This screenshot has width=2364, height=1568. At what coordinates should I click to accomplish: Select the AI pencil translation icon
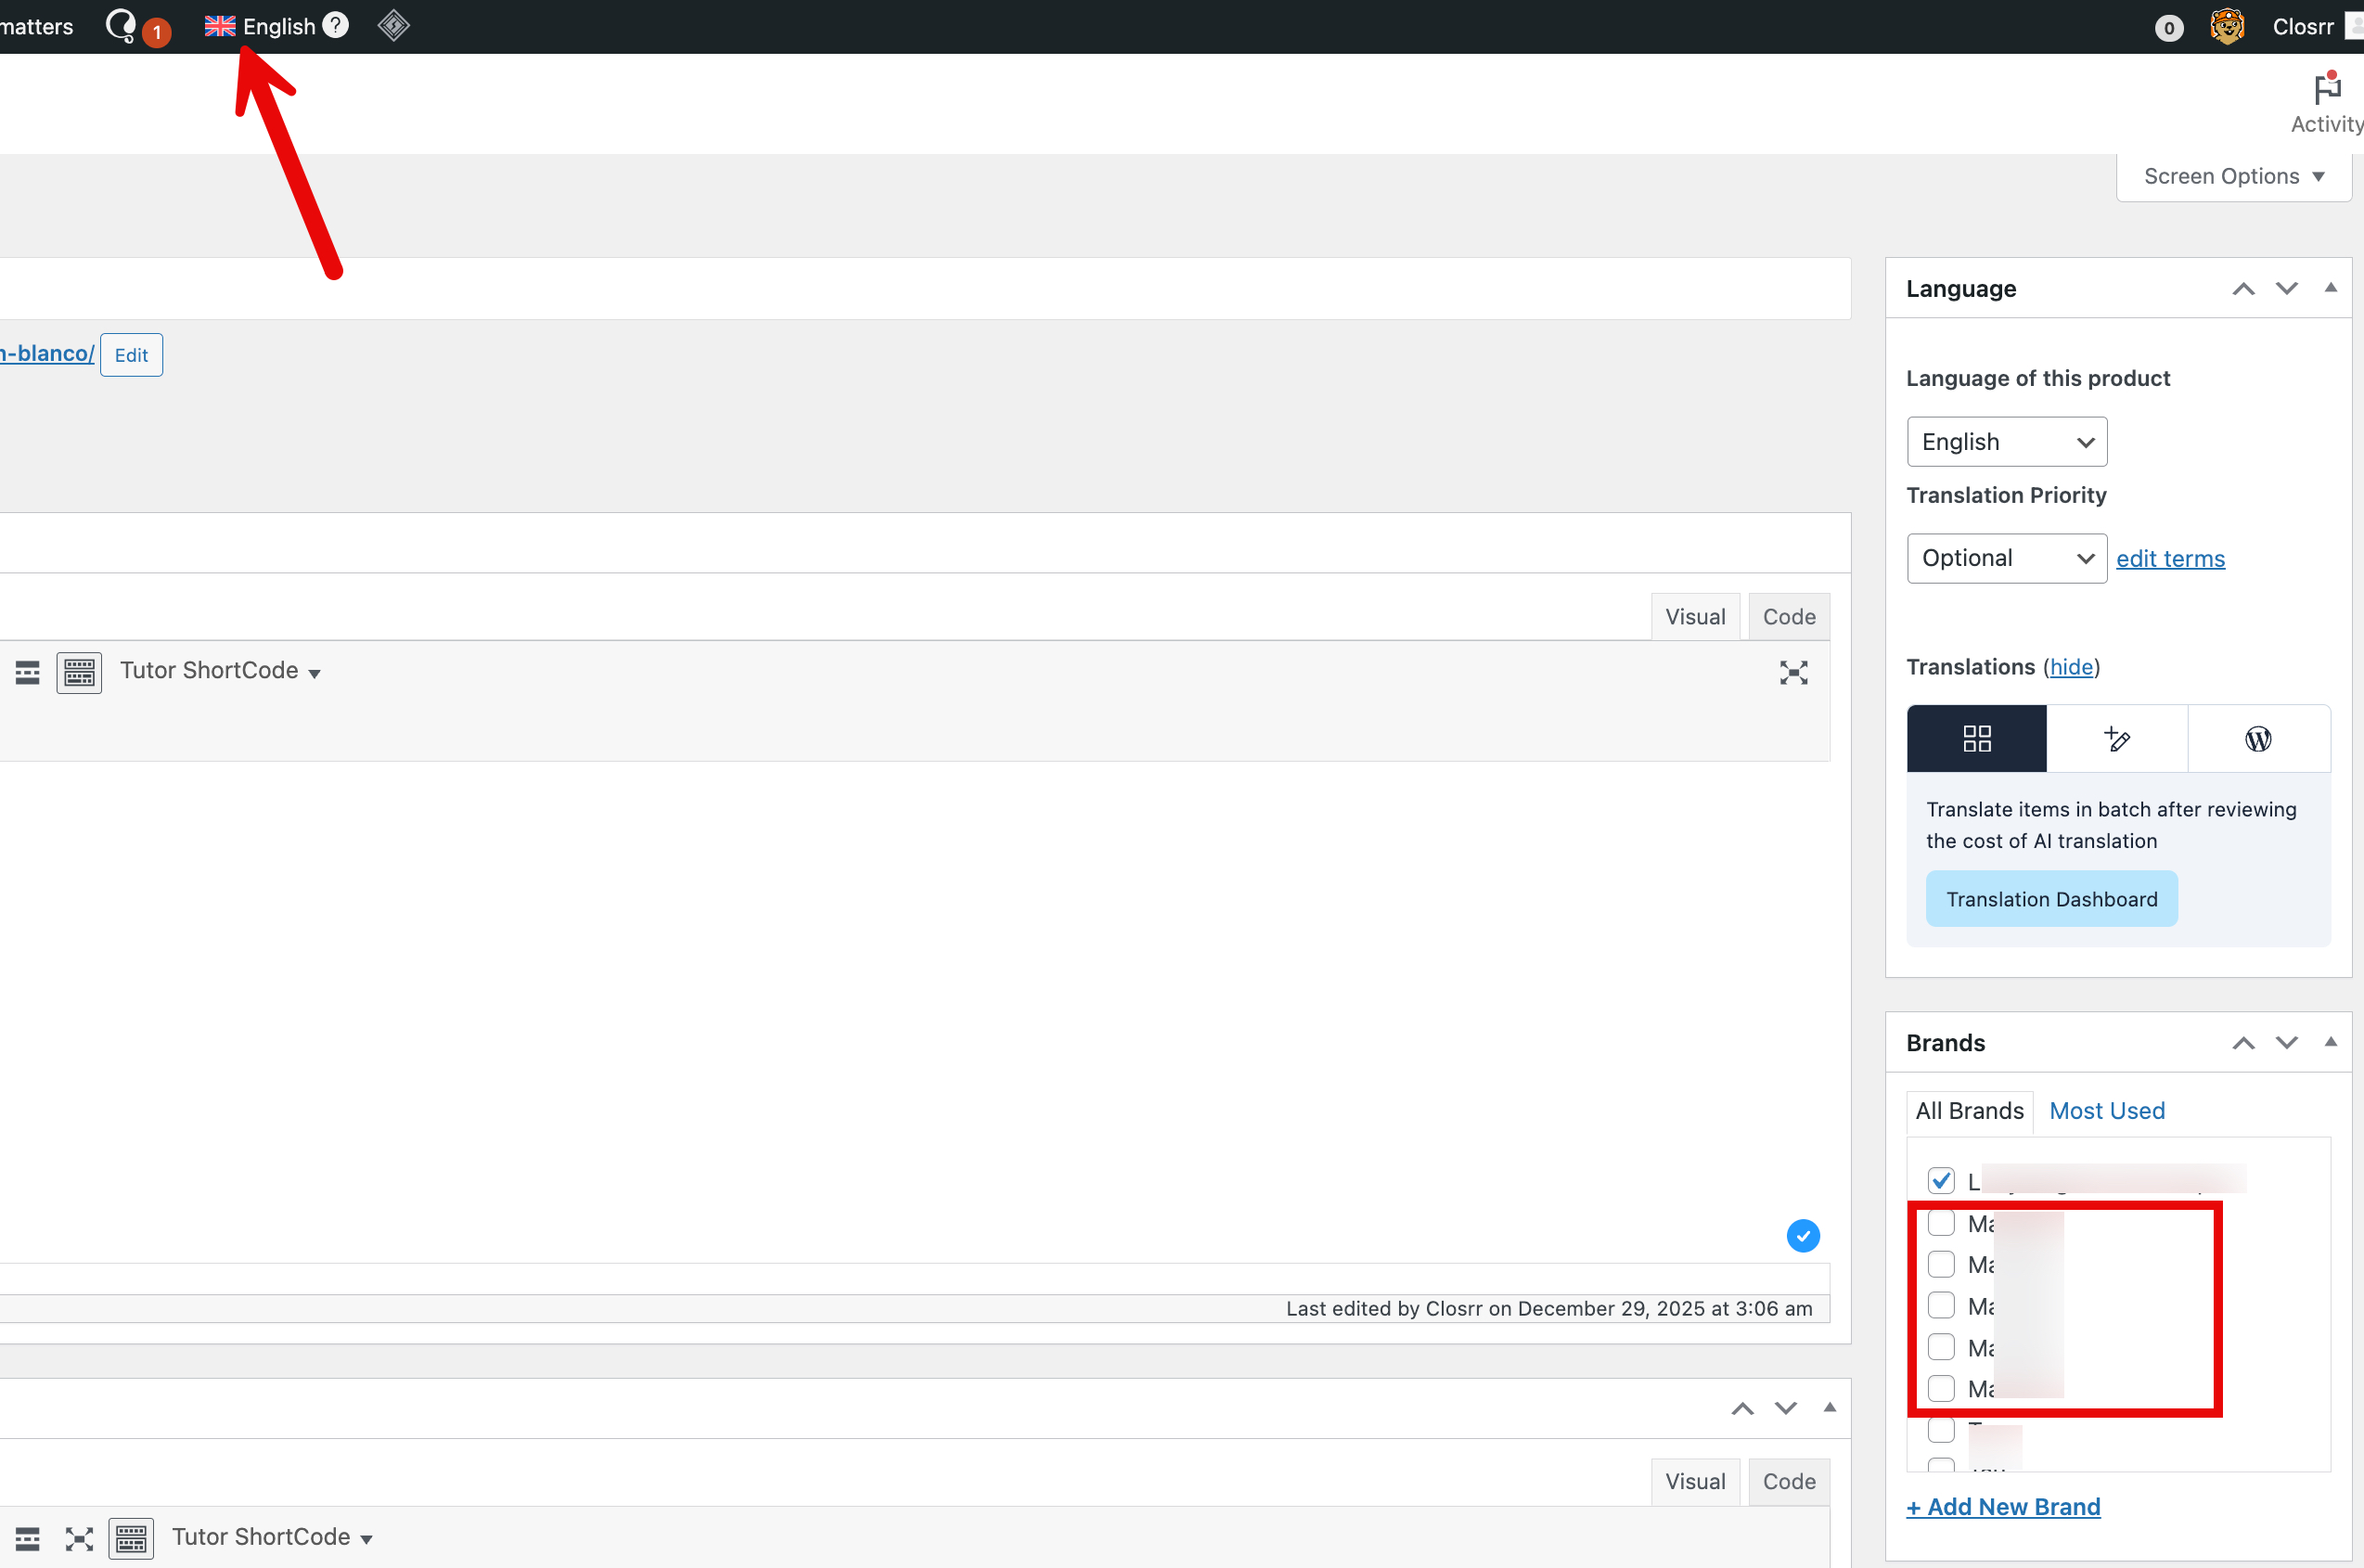pos(2116,738)
